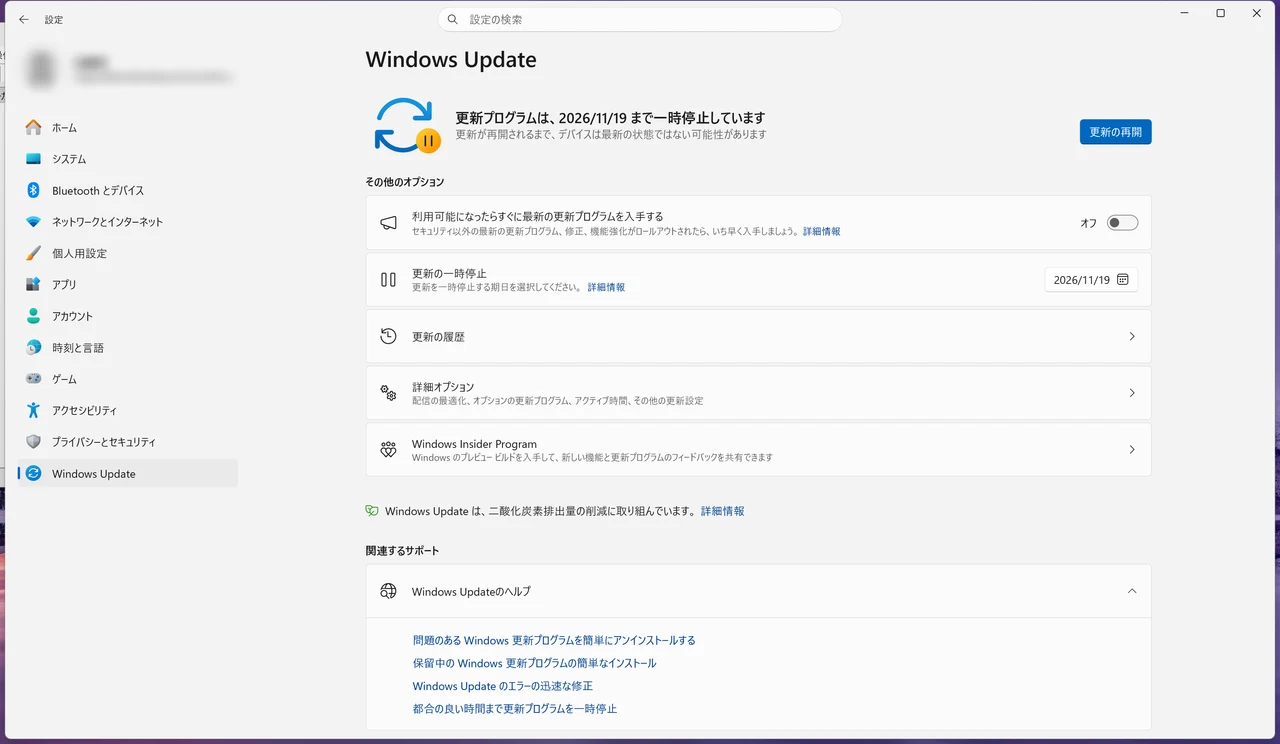Toggle the latest updates switch labeled オフ

coord(1122,223)
